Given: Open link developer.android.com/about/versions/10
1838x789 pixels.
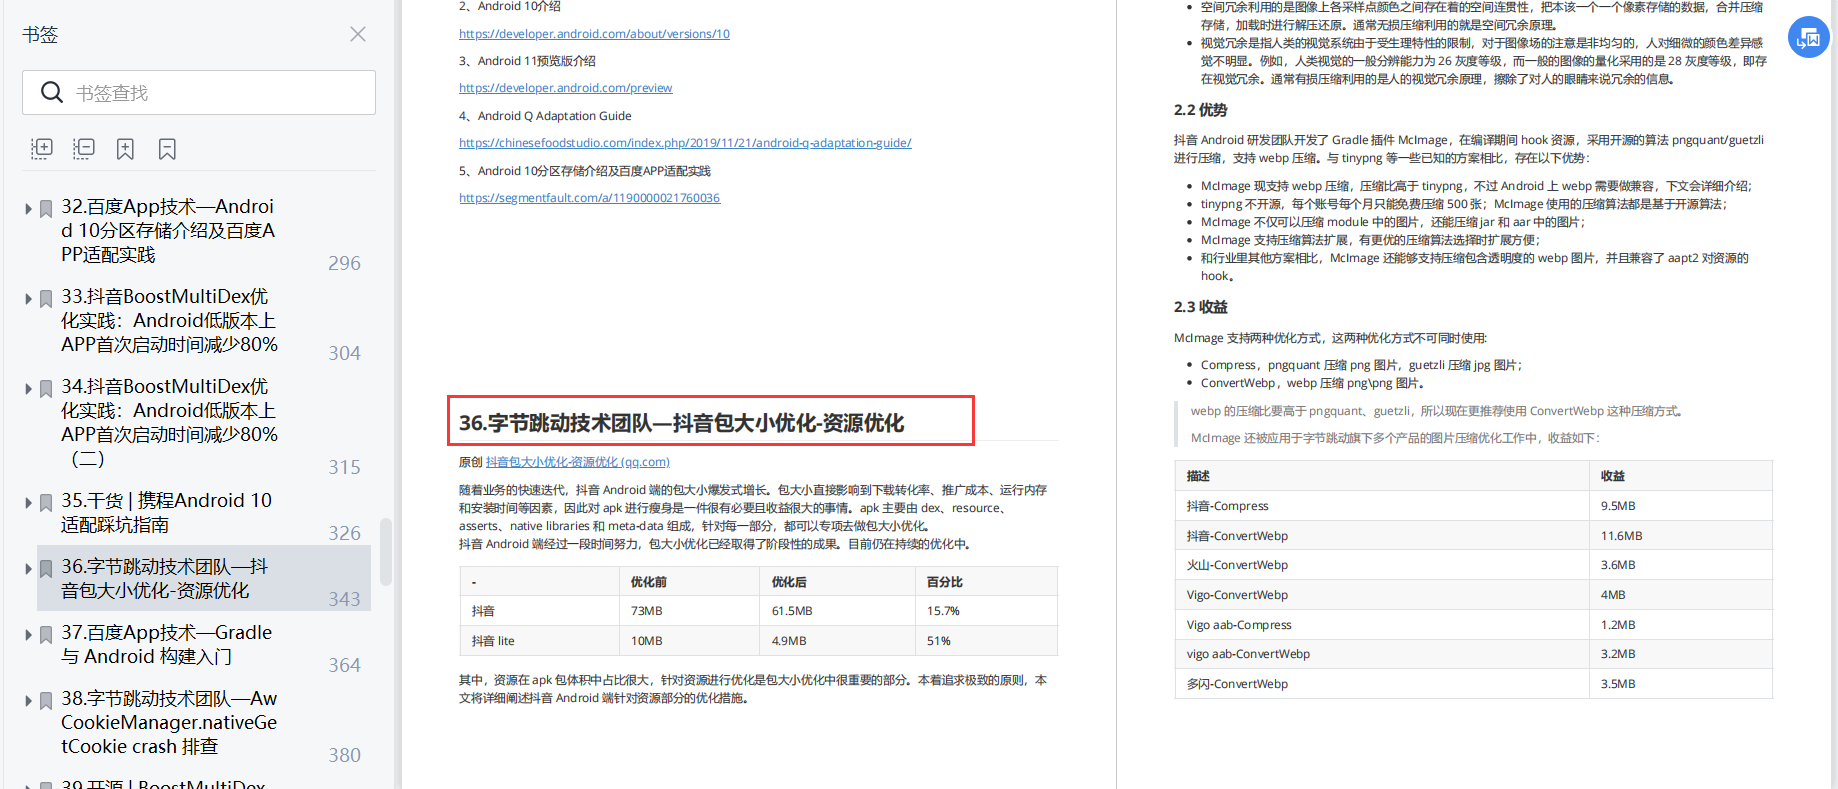Looking at the screenshot, I should click(x=594, y=34).
